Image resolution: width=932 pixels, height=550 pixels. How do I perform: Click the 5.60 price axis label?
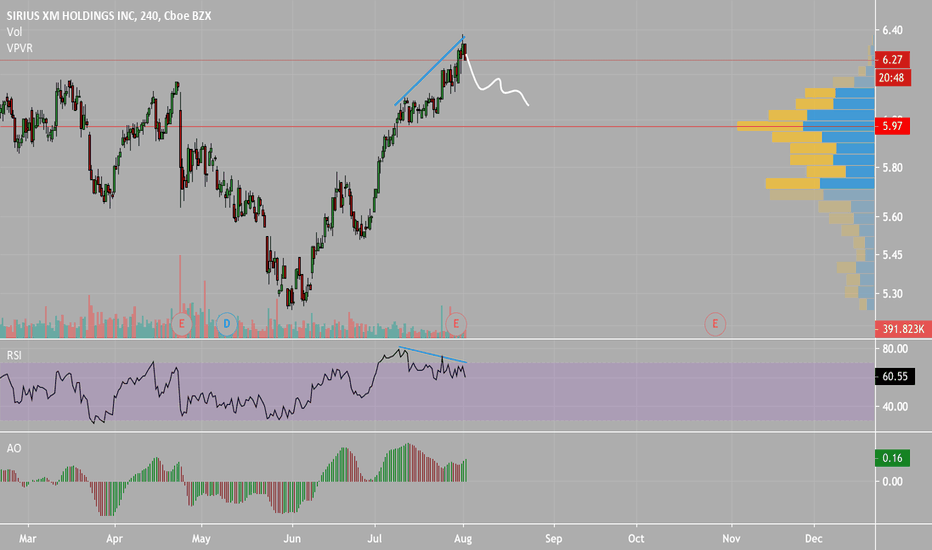click(x=893, y=217)
